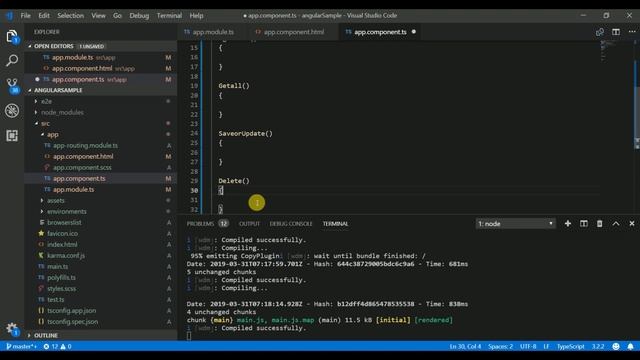
Task: Collapse the Open Editors section
Action: tap(101, 46)
